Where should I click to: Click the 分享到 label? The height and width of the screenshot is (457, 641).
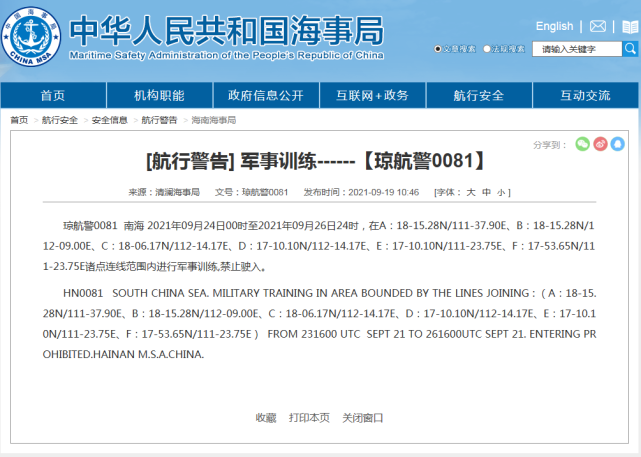click(x=550, y=145)
